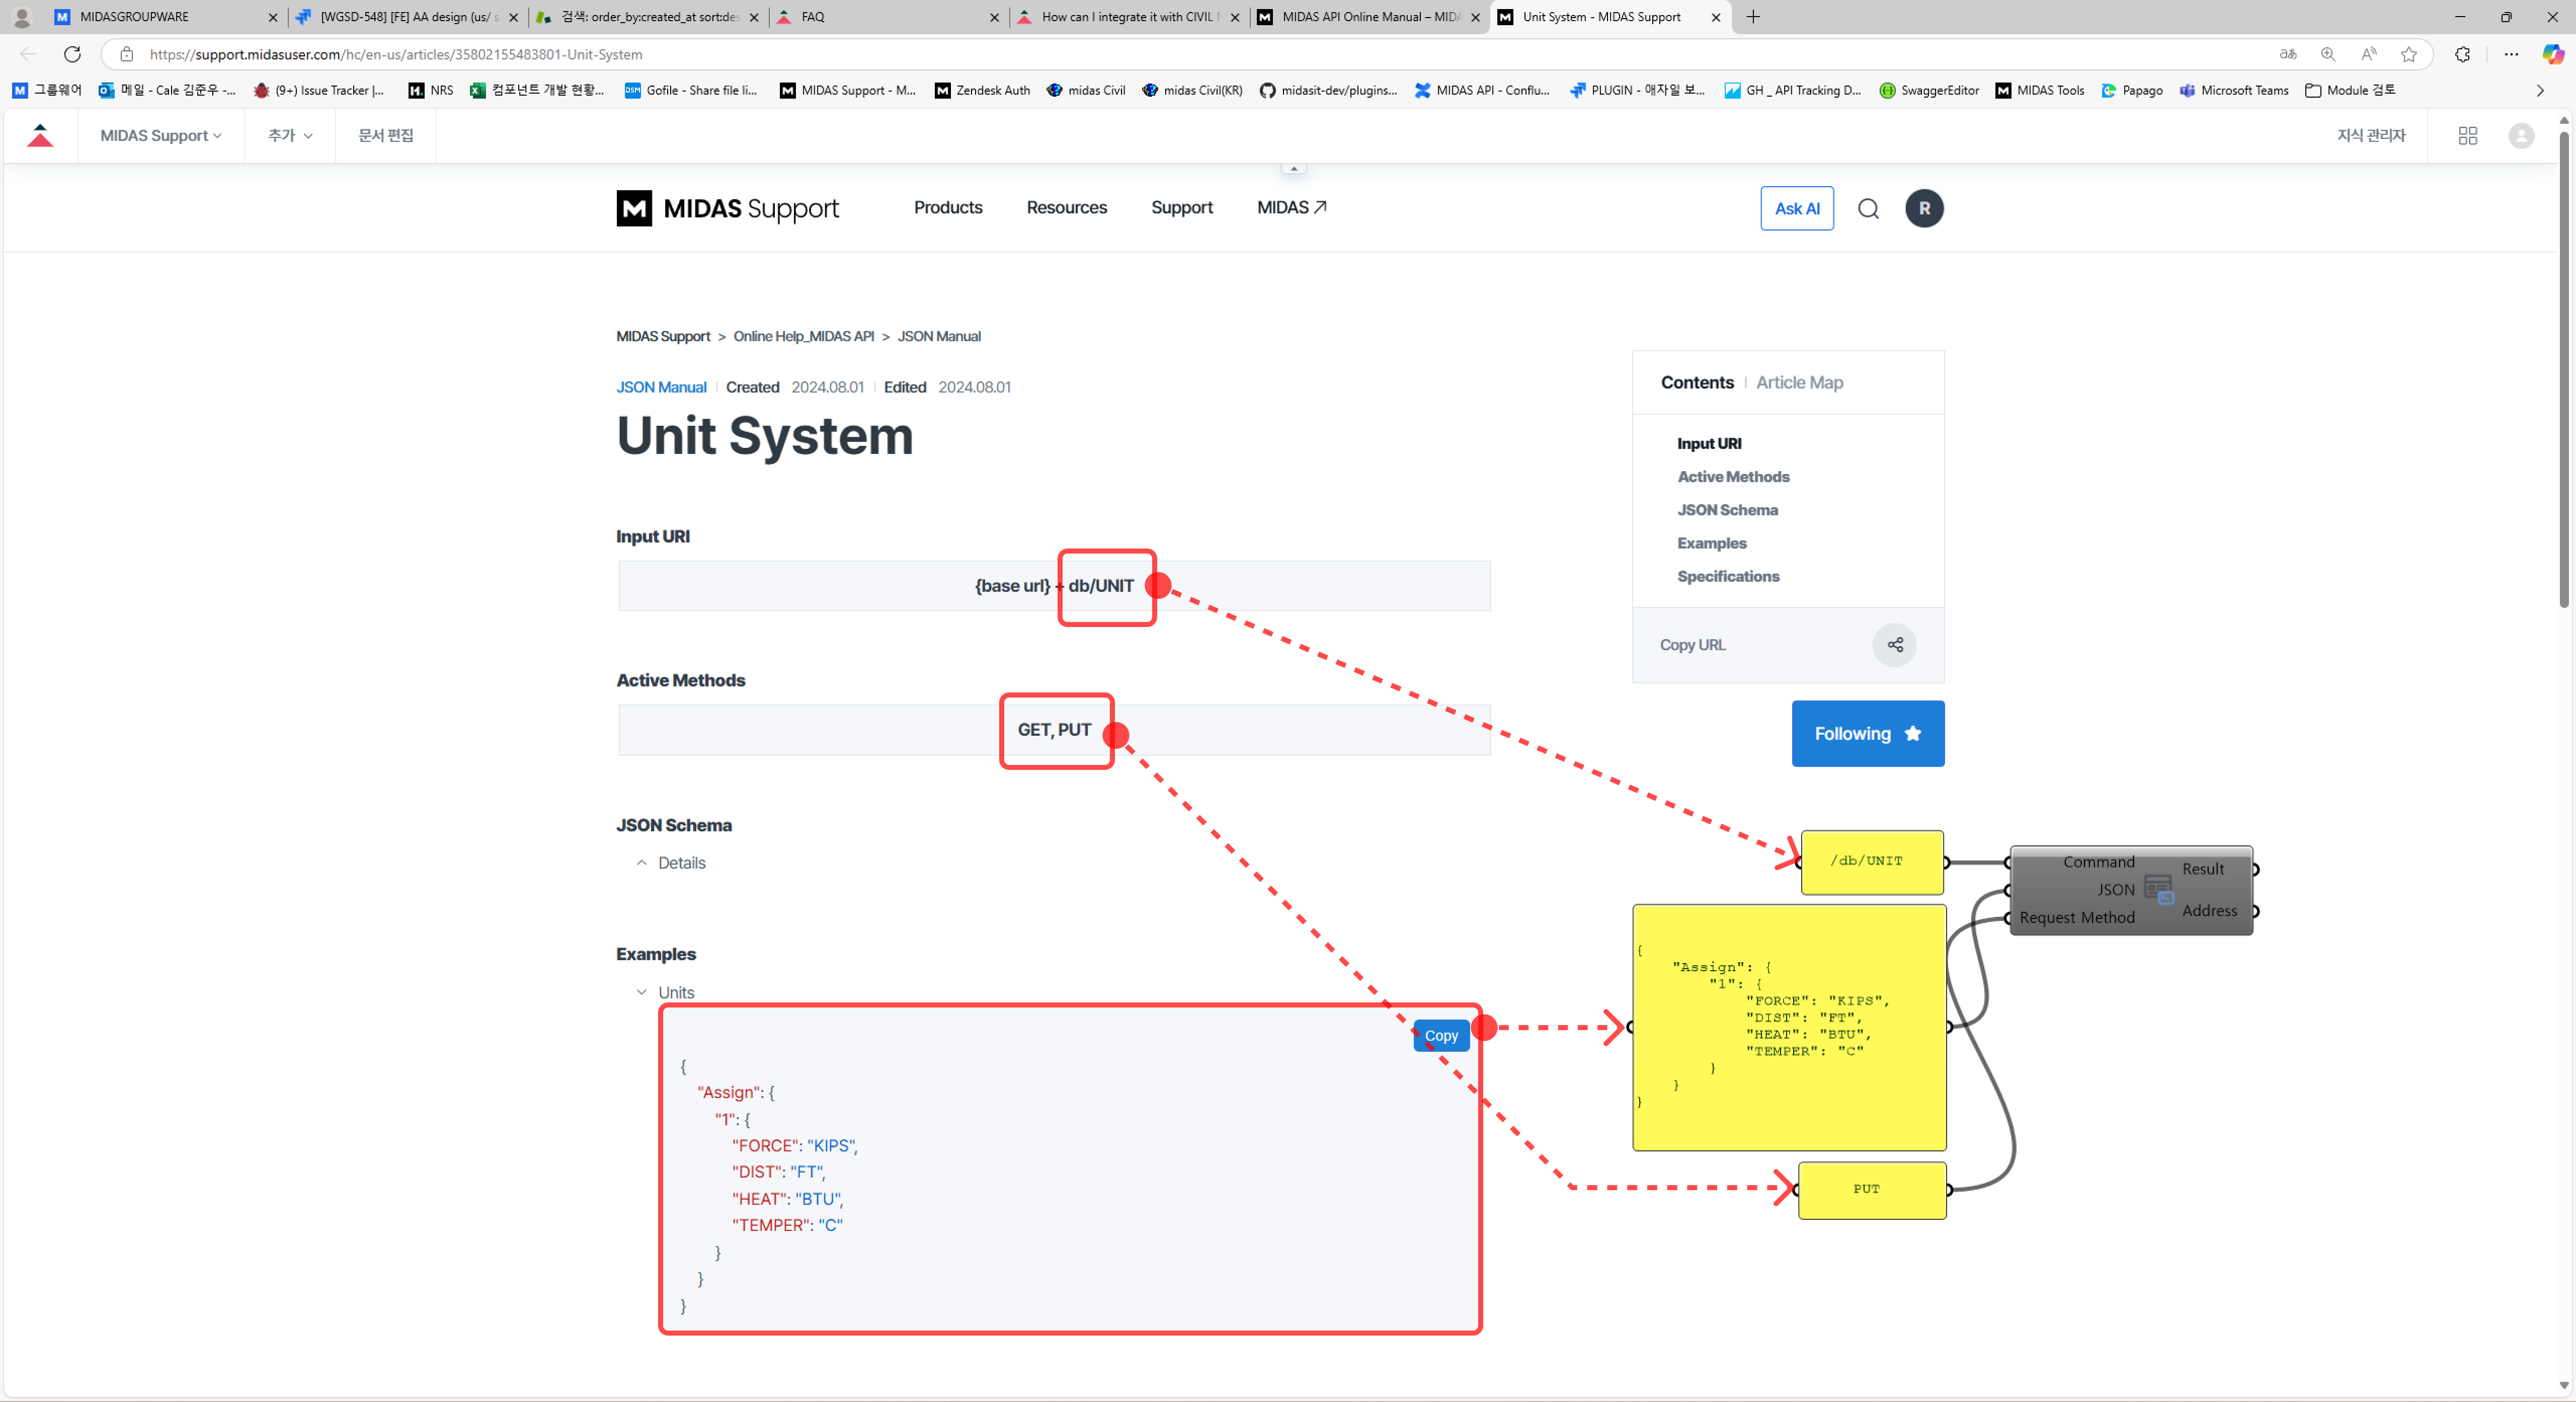
Task: Toggle the Following button
Action: point(1867,733)
